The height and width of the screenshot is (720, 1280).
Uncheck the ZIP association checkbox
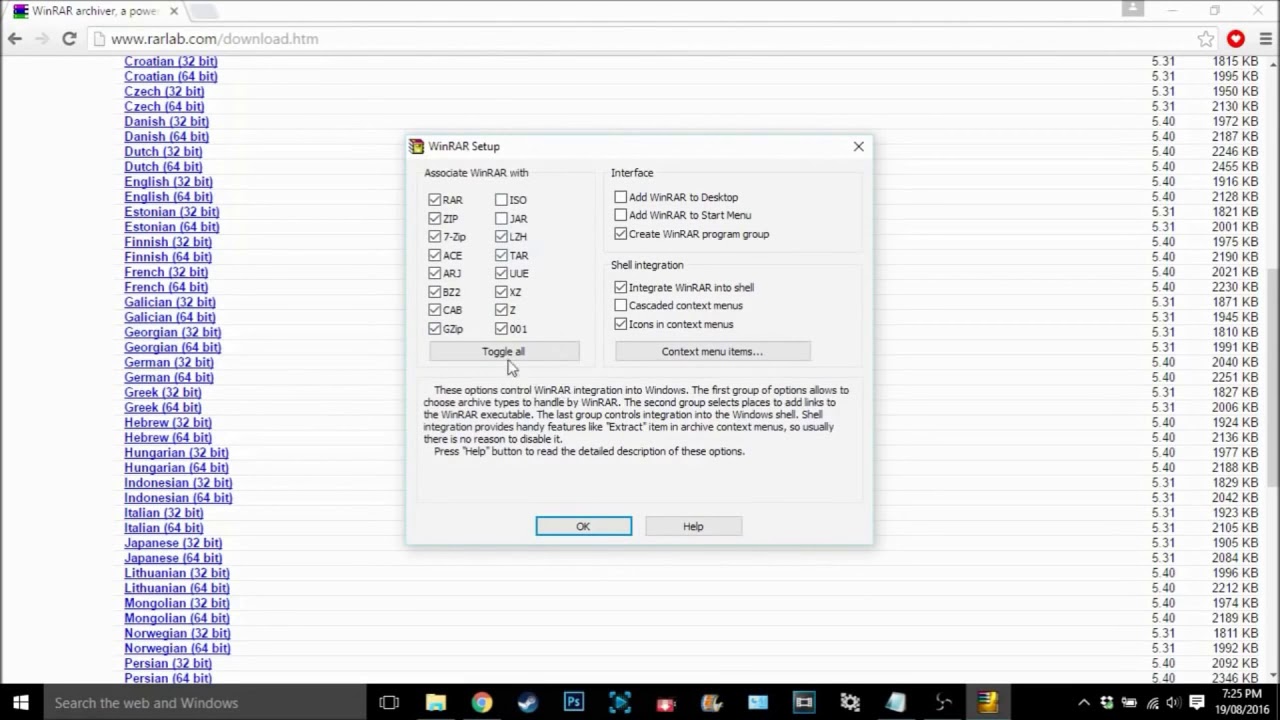point(435,218)
